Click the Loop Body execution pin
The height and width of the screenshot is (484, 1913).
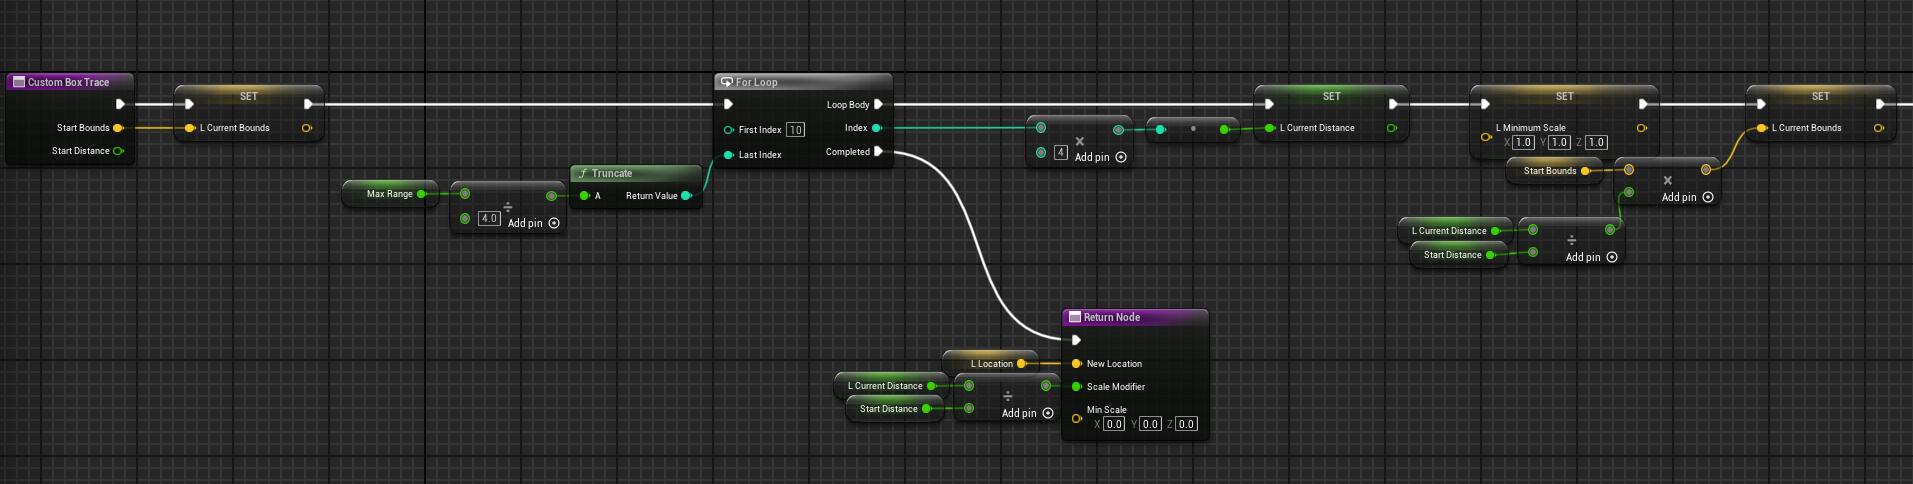tap(878, 104)
